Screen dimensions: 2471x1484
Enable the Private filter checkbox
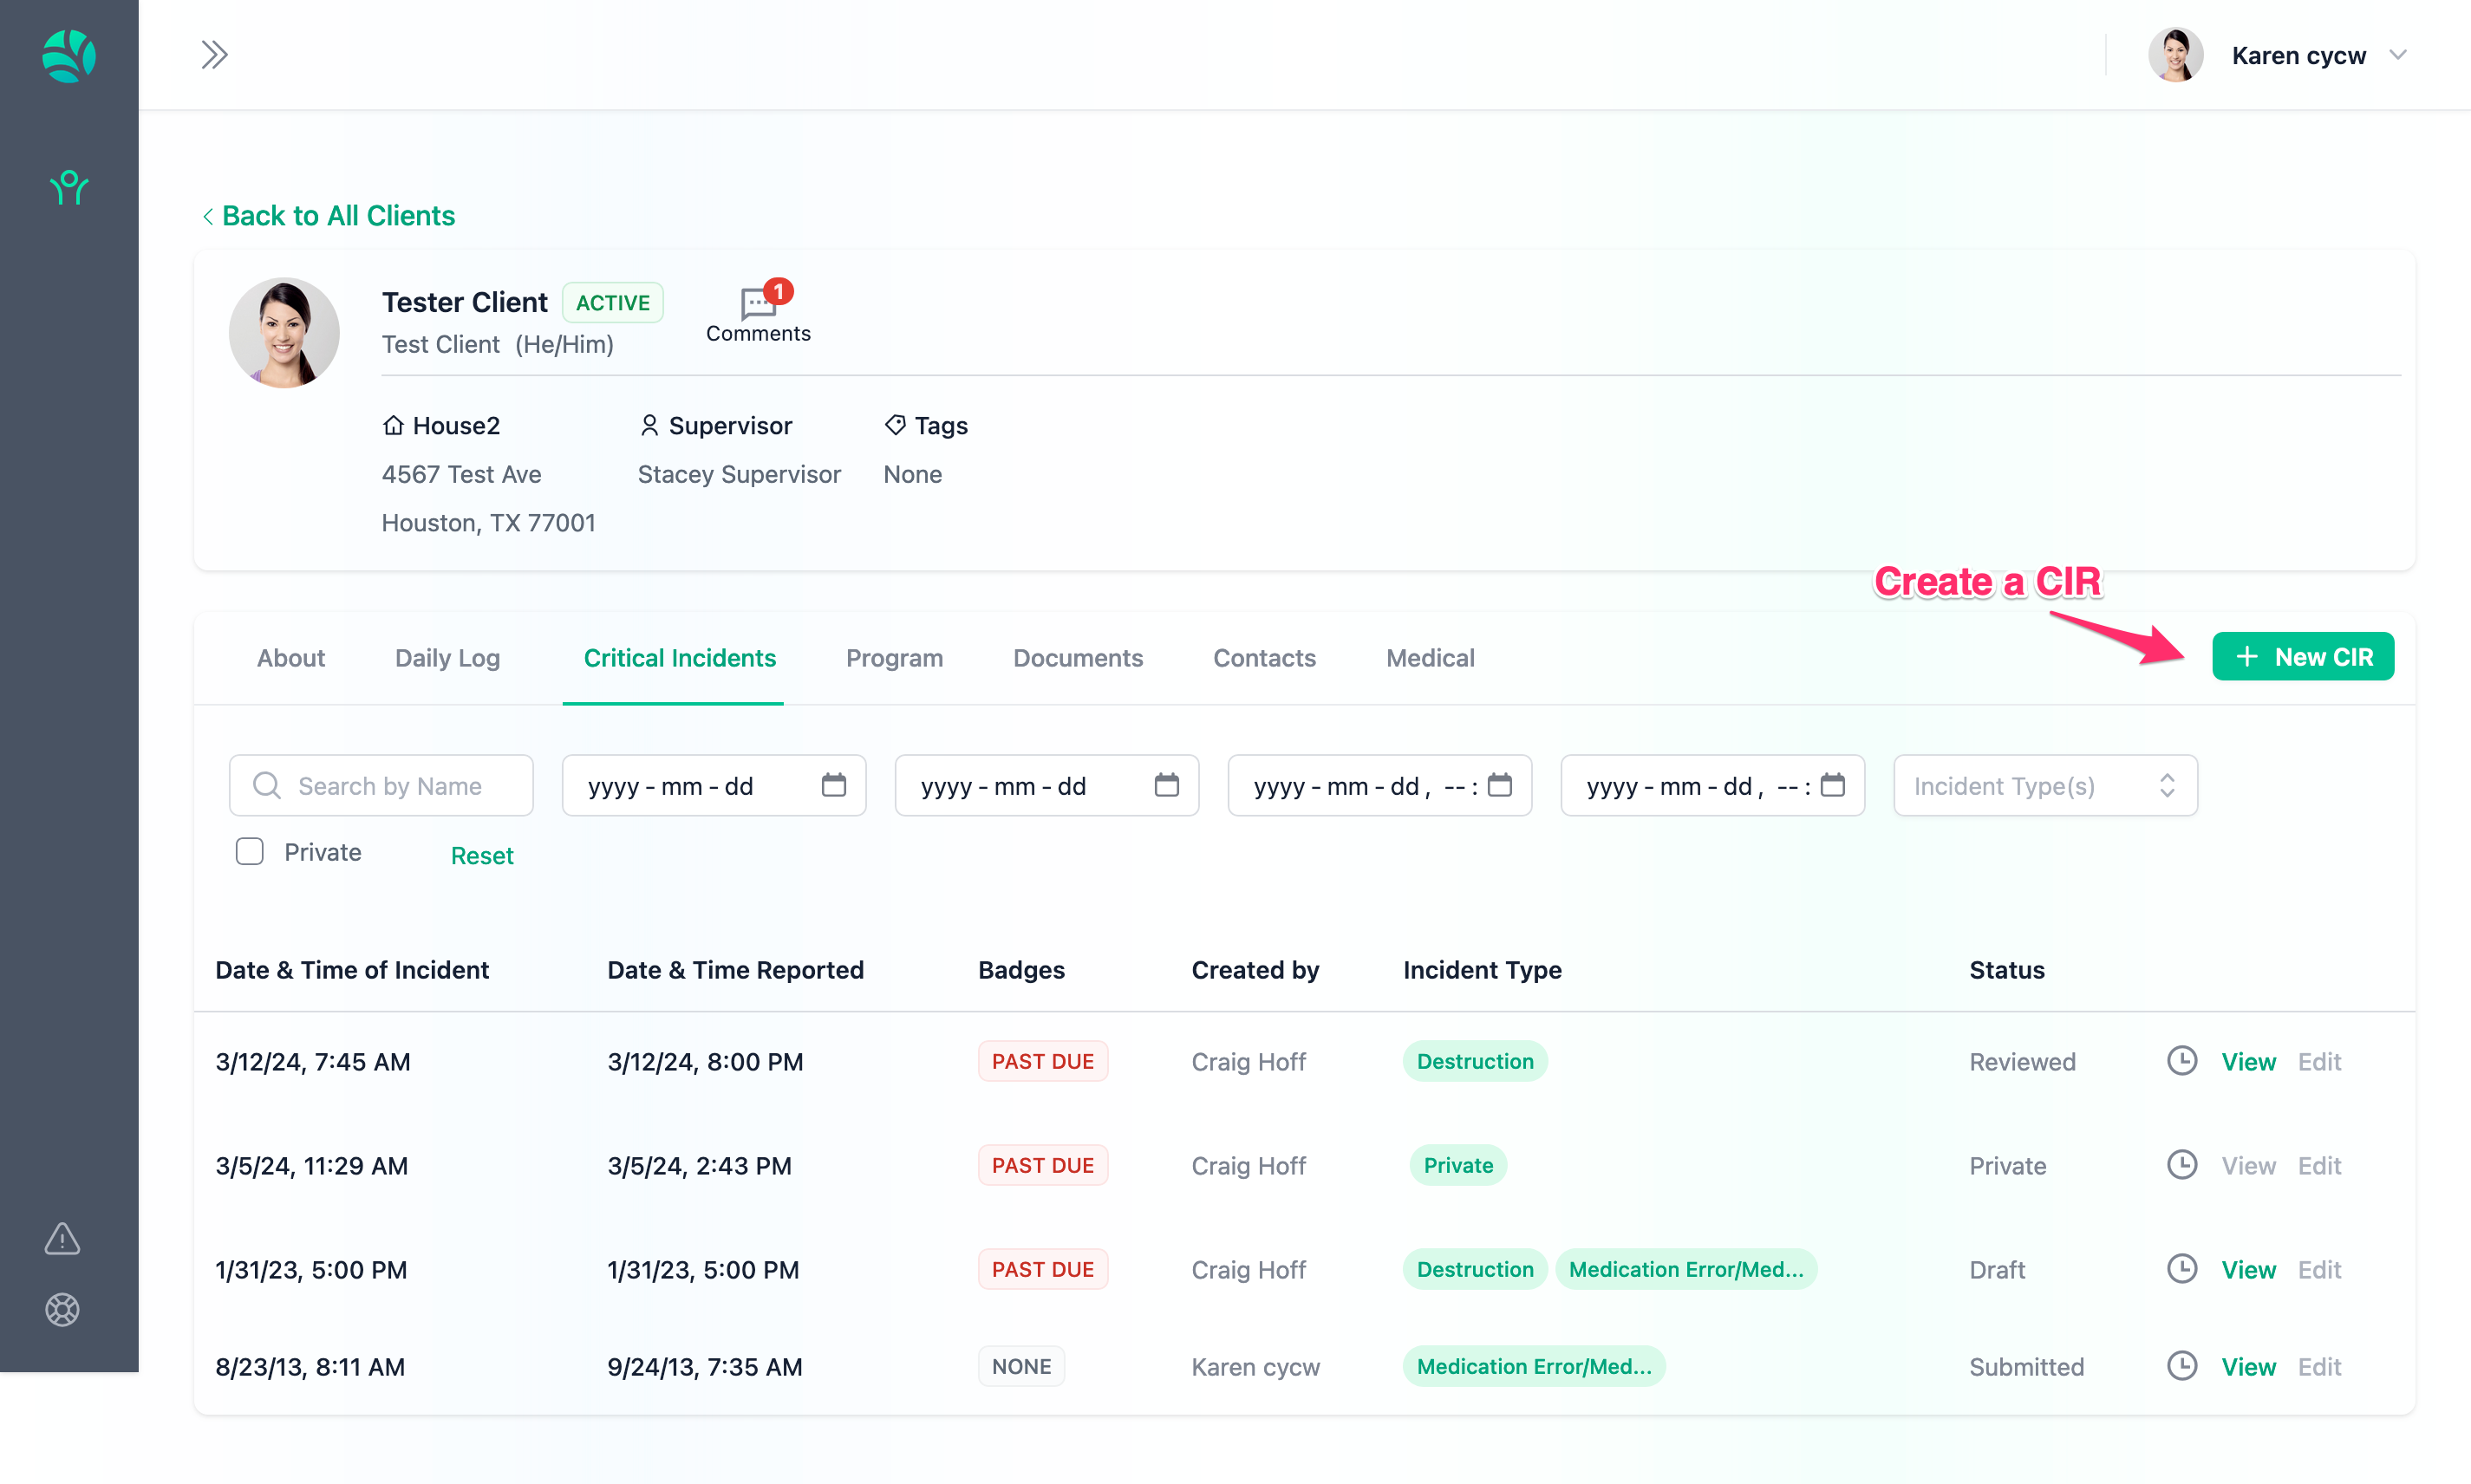pyautogui.click(x=250, y=852)
